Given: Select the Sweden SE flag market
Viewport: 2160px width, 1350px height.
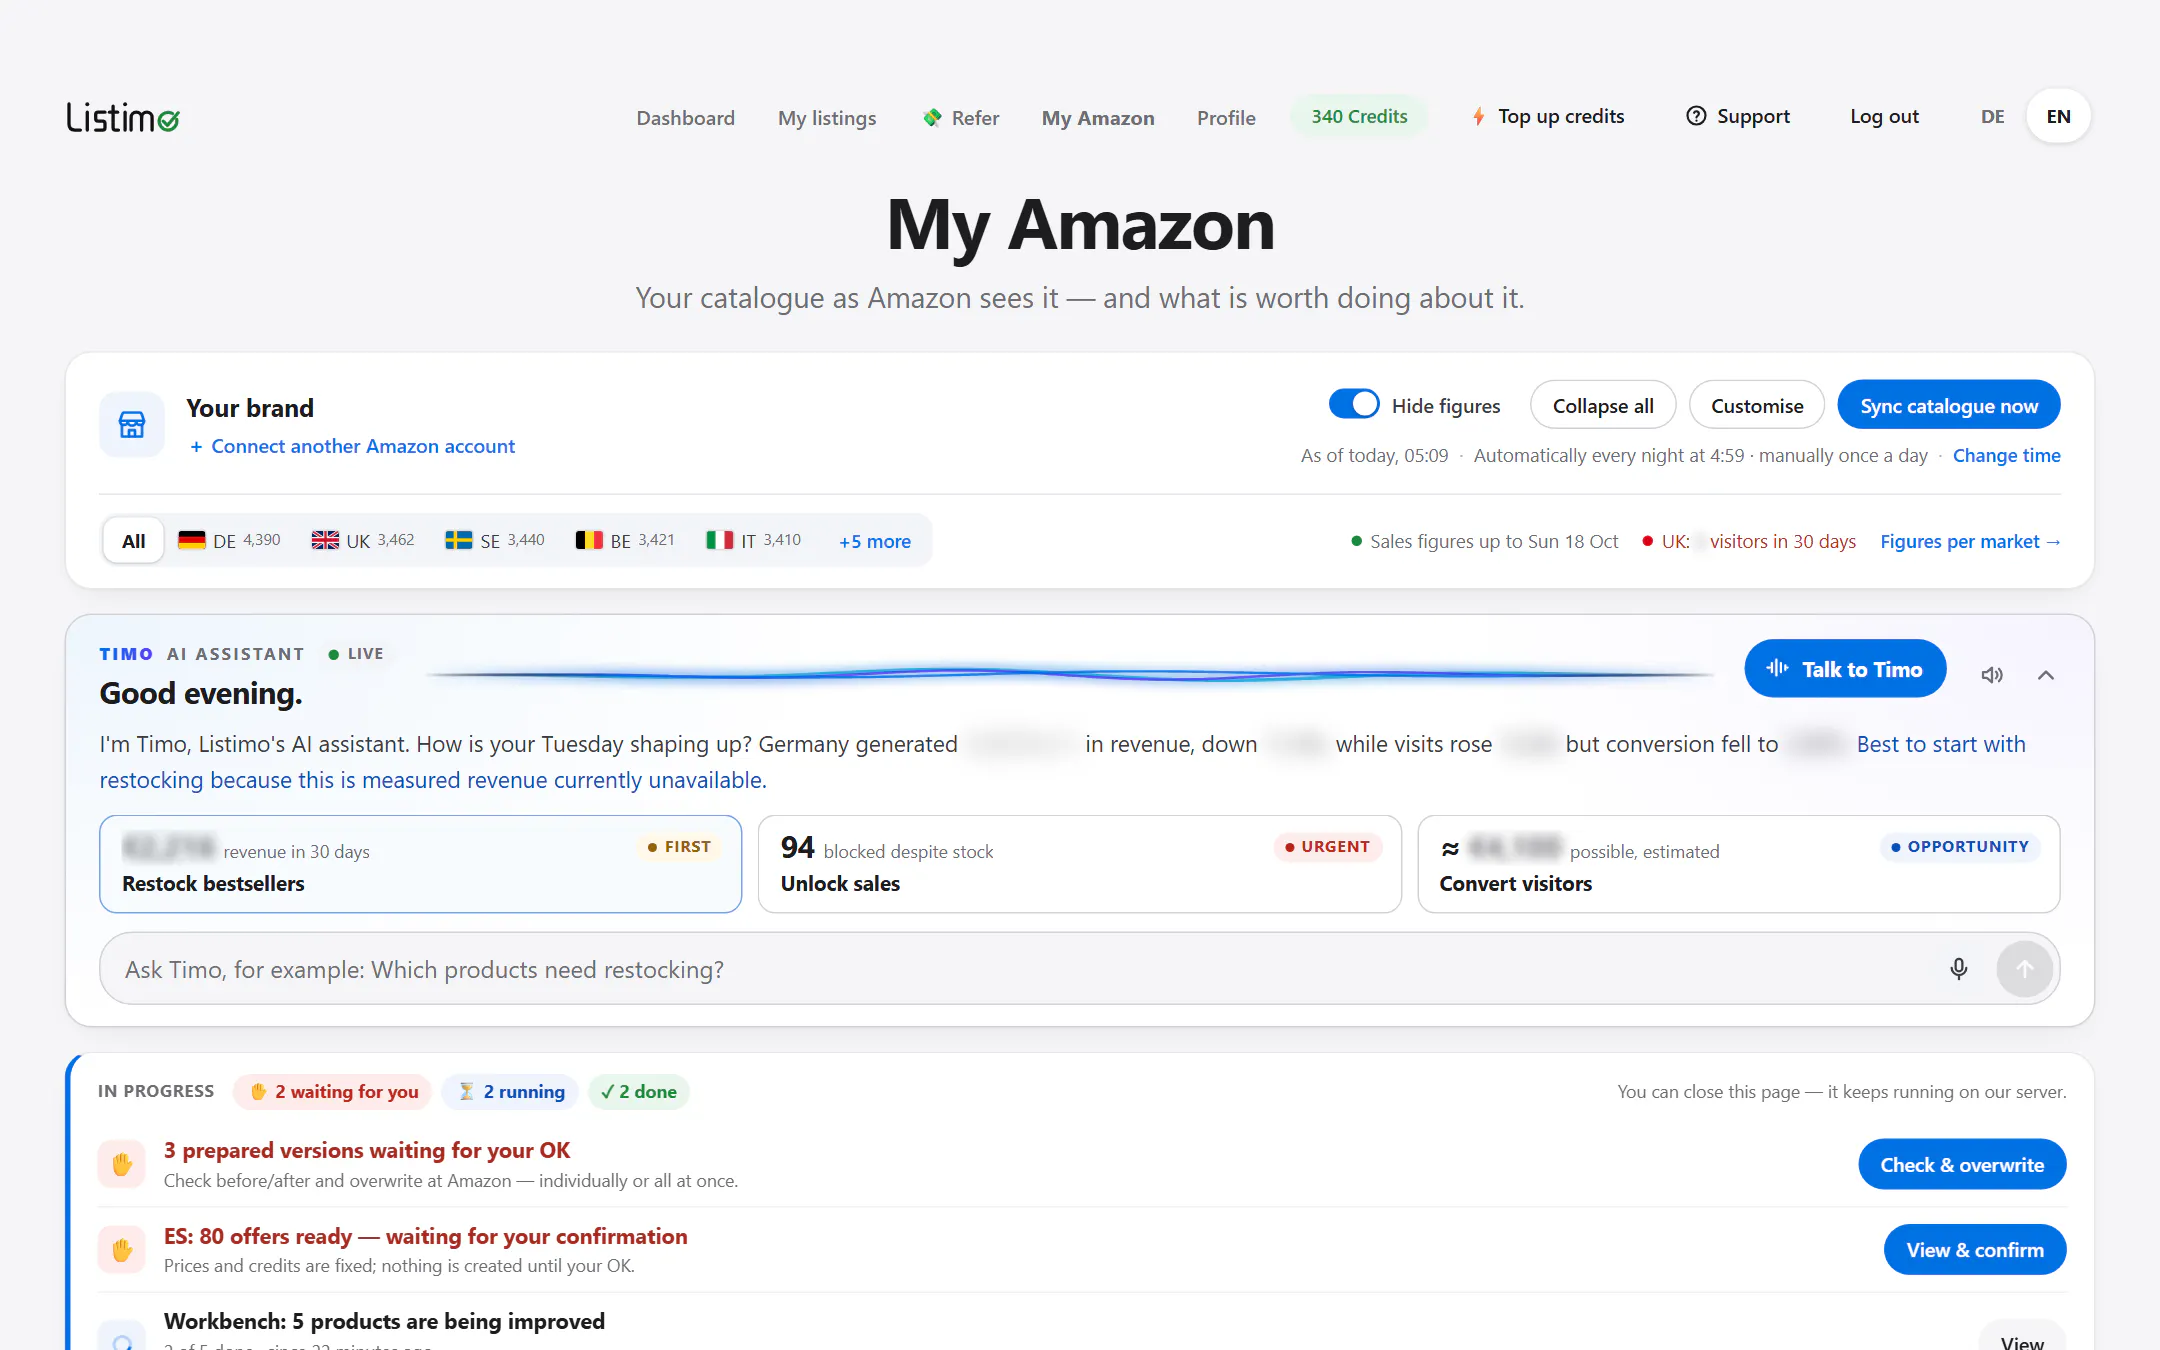Looking at the screenshot, I should click(x=495, y=541).
